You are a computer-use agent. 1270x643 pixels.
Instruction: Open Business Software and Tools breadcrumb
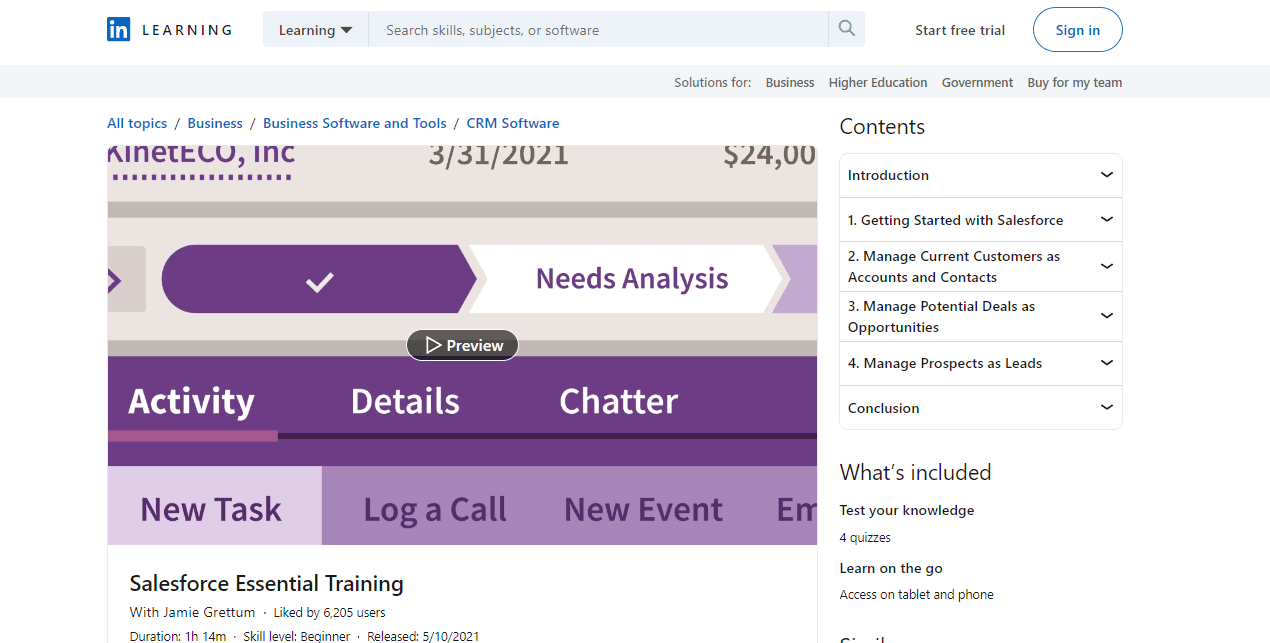[354, 122]
